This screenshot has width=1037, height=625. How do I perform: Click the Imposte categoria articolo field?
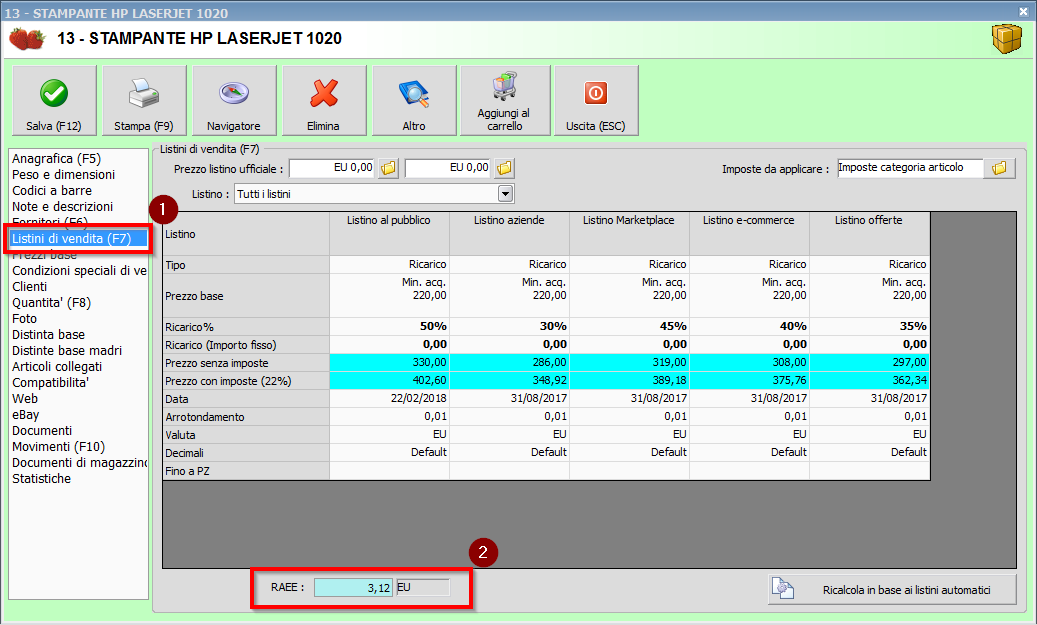(x=910, y=168)
